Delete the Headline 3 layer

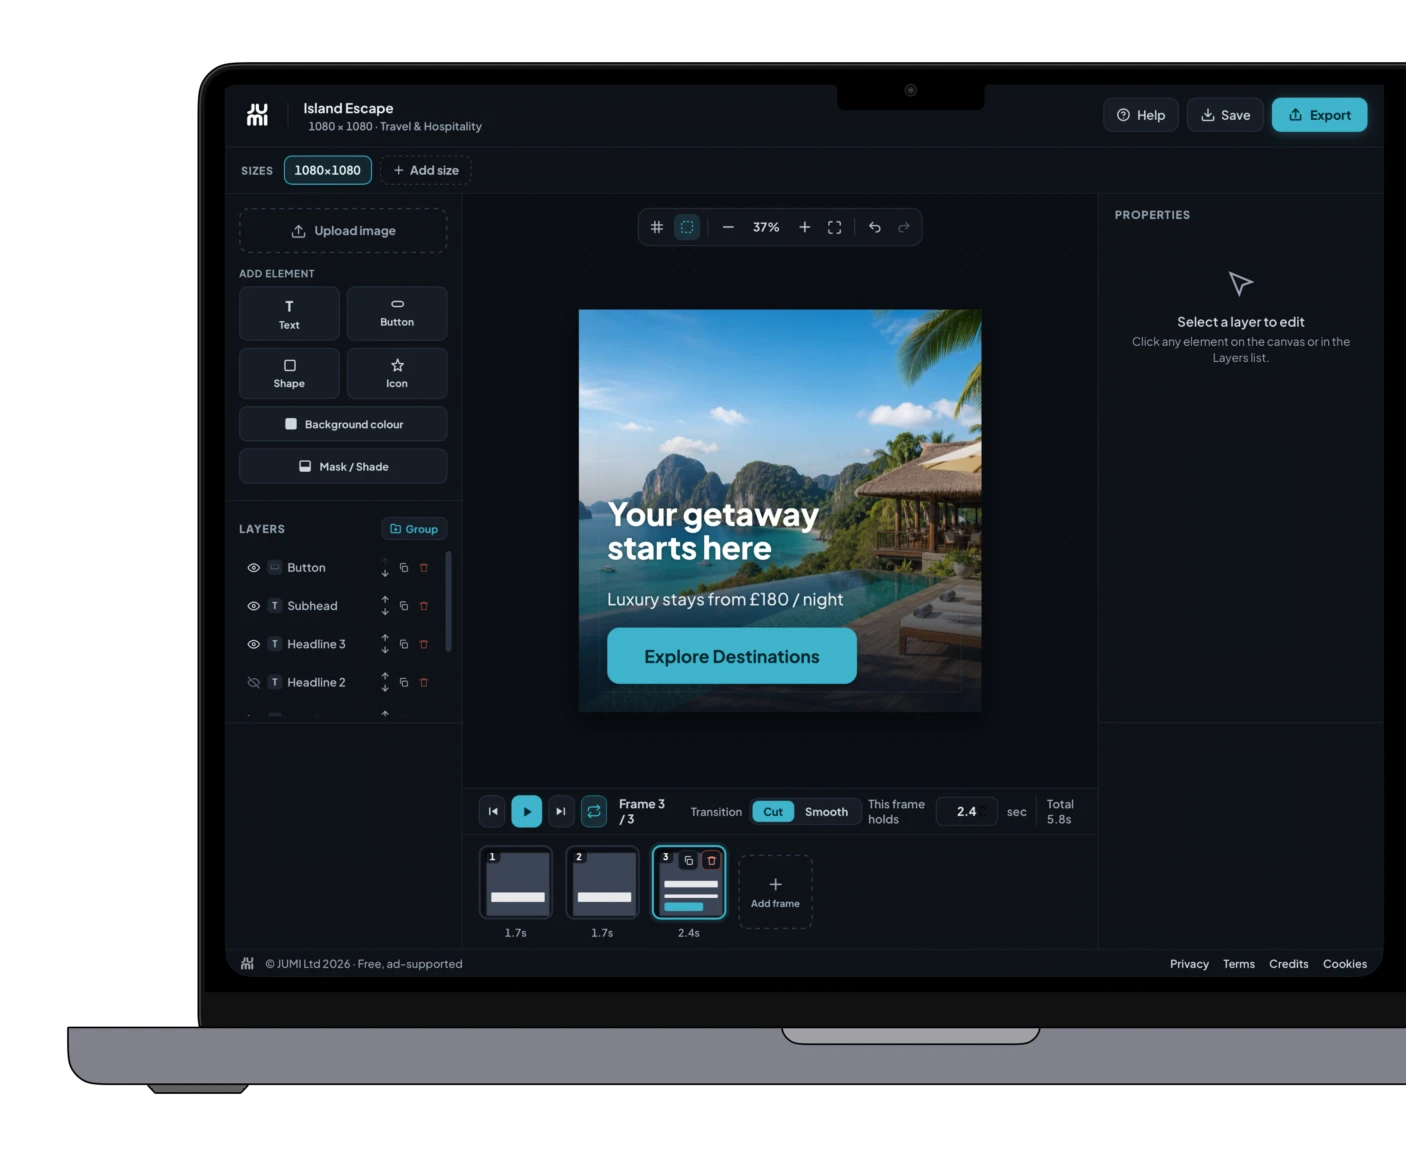pyautogui.click(x=424, y=644)
